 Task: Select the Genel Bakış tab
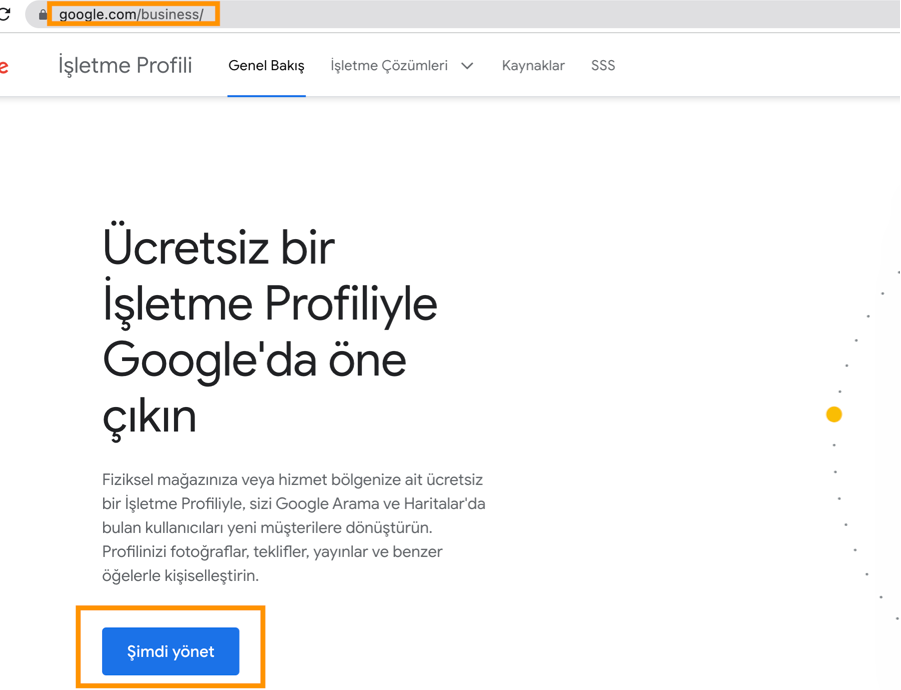pos(267,65)
